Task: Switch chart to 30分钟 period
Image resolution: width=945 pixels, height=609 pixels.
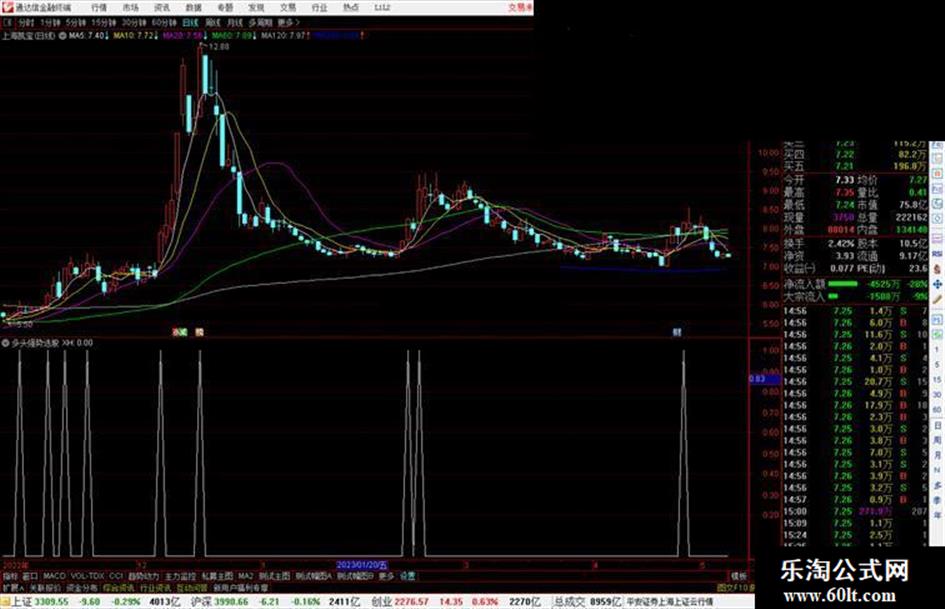Action: [133, 23]
